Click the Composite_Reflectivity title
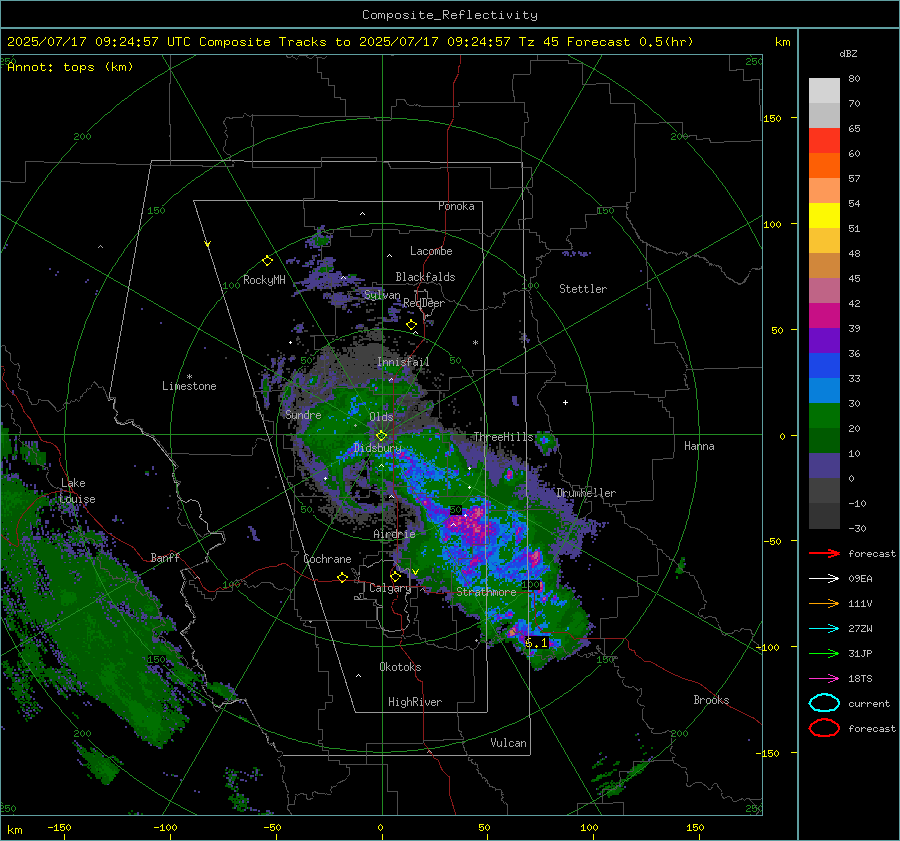This screenshot has width=900, height=841. pyautogui.click(x=450, y=15)
